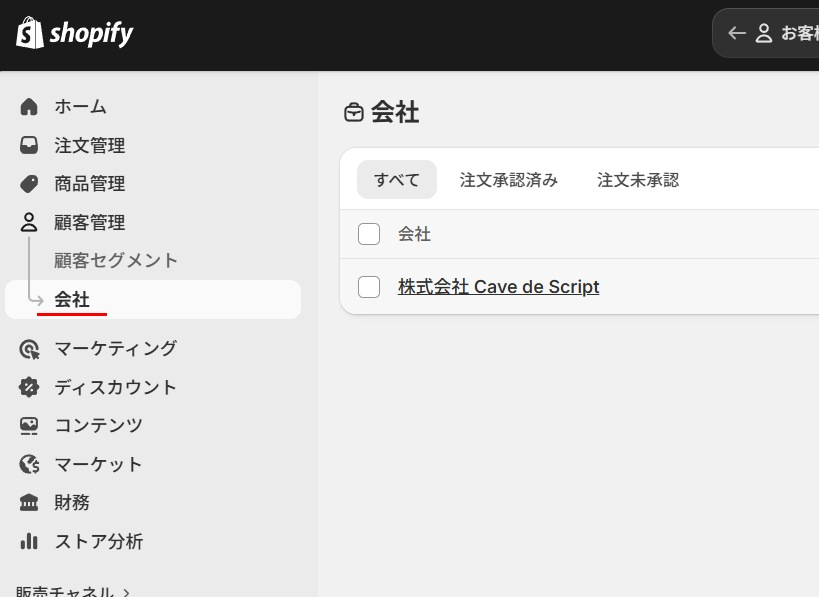Click the Customers person icon (顧客管理)
The height and width of the screenshot is (597, 819).
point(29,222)
